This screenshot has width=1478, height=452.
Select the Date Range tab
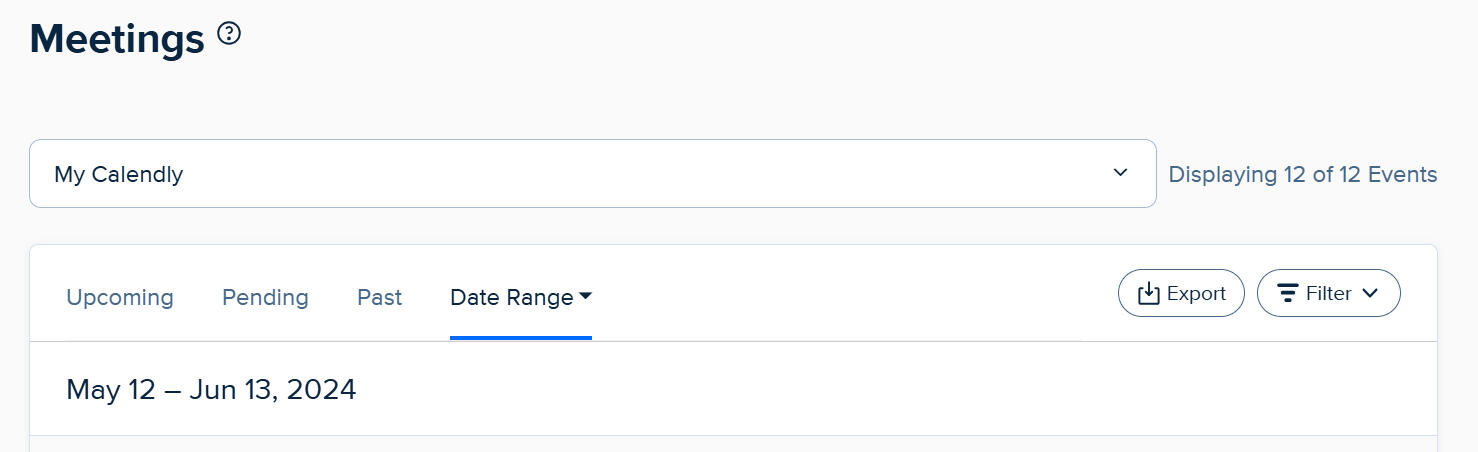(511, 297)
